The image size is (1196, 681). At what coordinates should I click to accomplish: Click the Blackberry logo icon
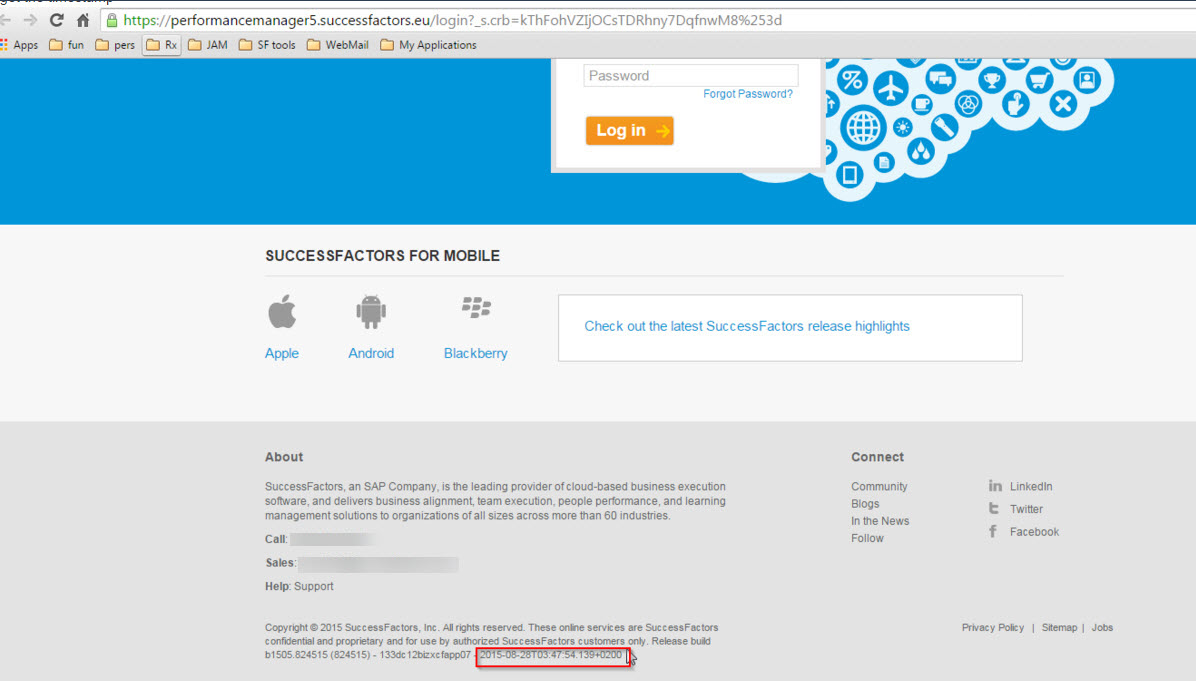point(476,307)
